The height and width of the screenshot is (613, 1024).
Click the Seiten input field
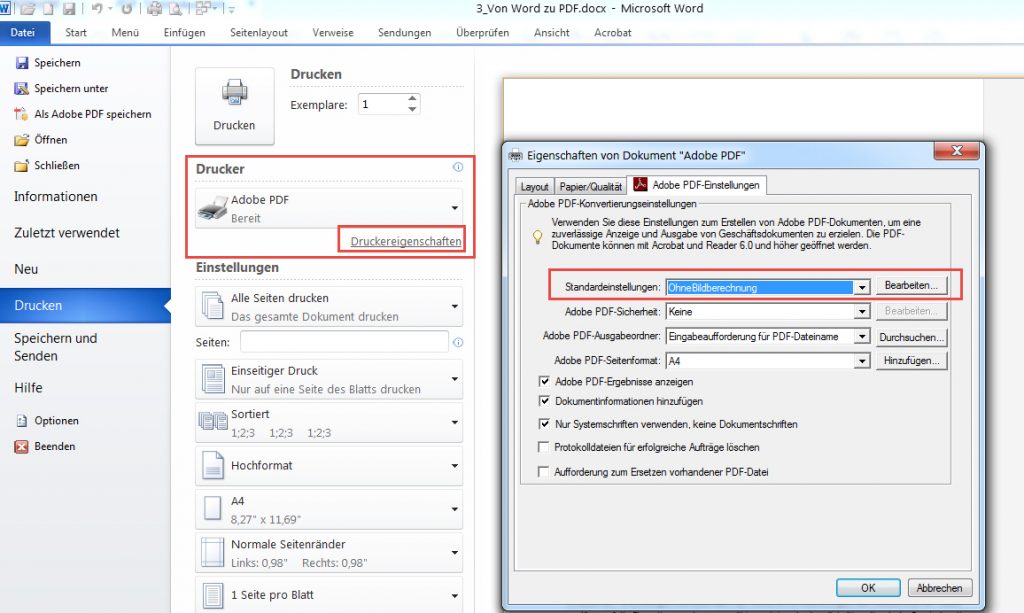(344, 341)
